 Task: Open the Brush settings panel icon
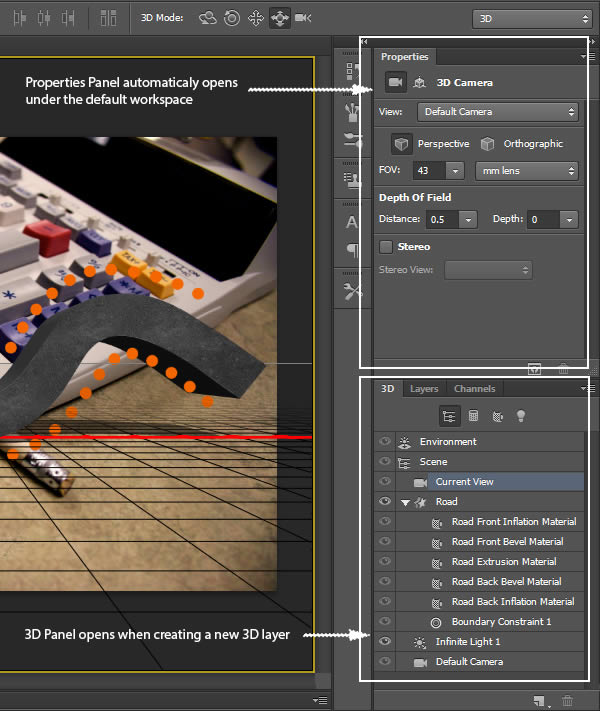click(352, 140)
